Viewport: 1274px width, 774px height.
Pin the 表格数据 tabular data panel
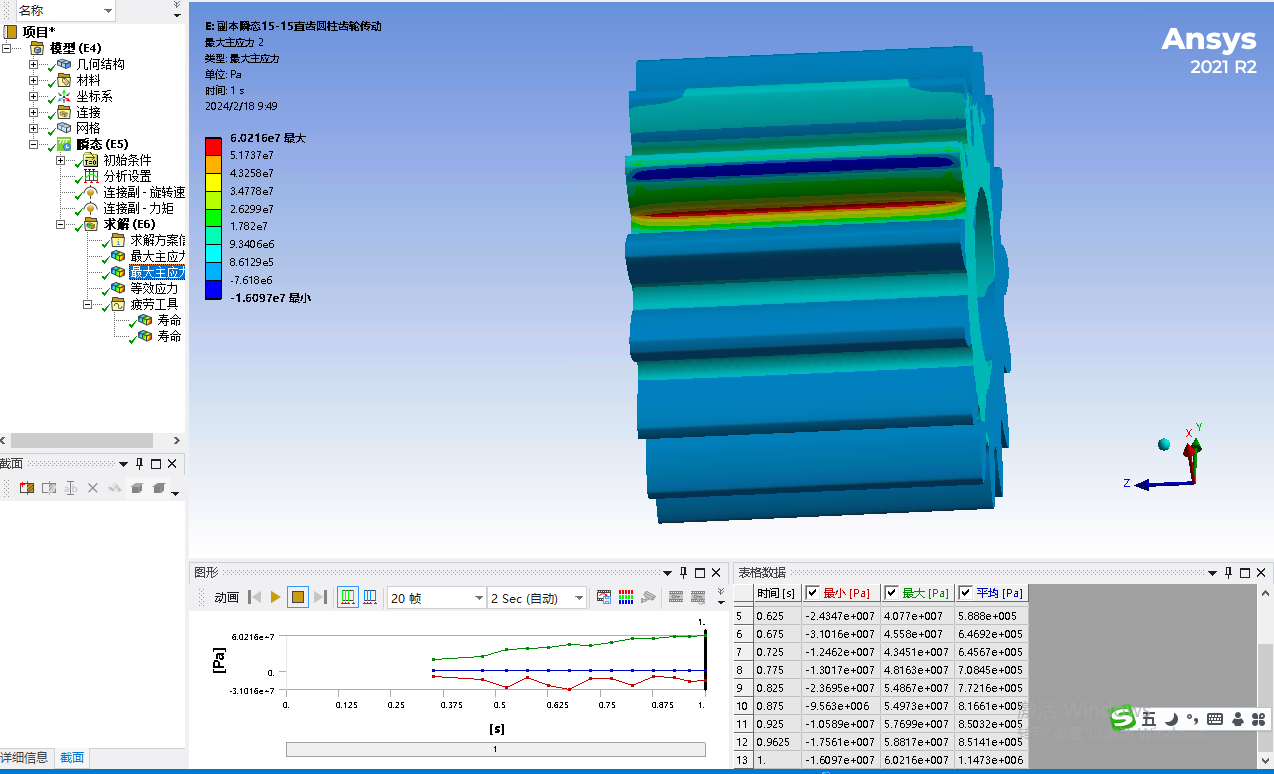(x=1228, y=573)
